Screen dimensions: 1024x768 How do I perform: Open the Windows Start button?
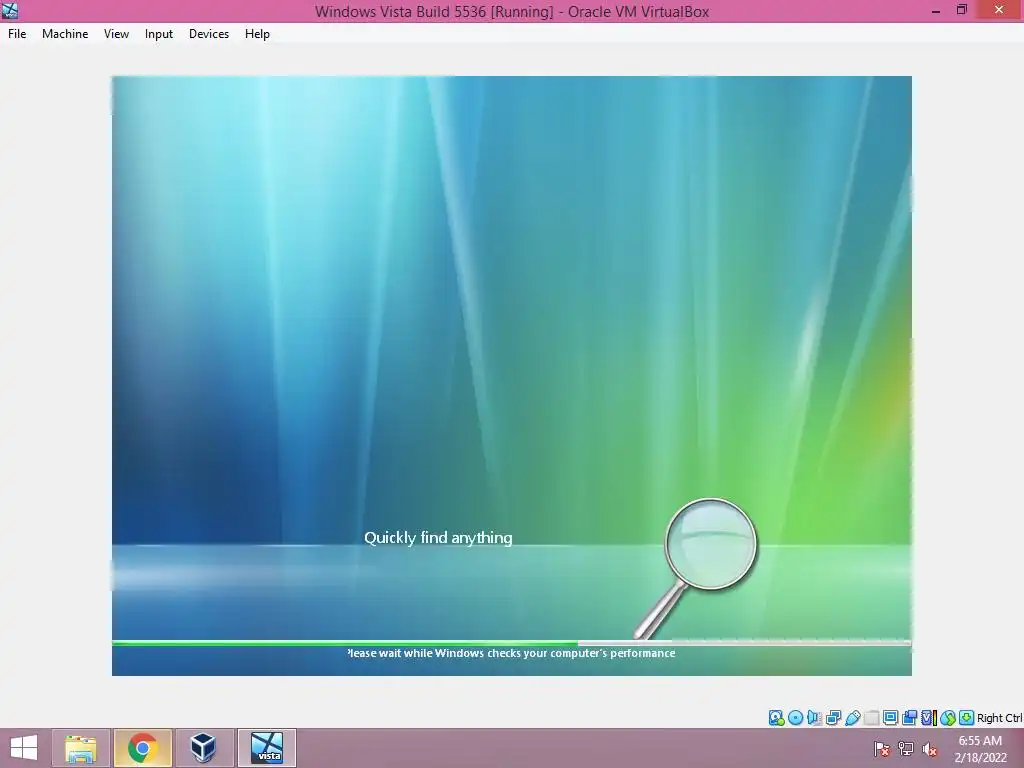coord(24,748)
